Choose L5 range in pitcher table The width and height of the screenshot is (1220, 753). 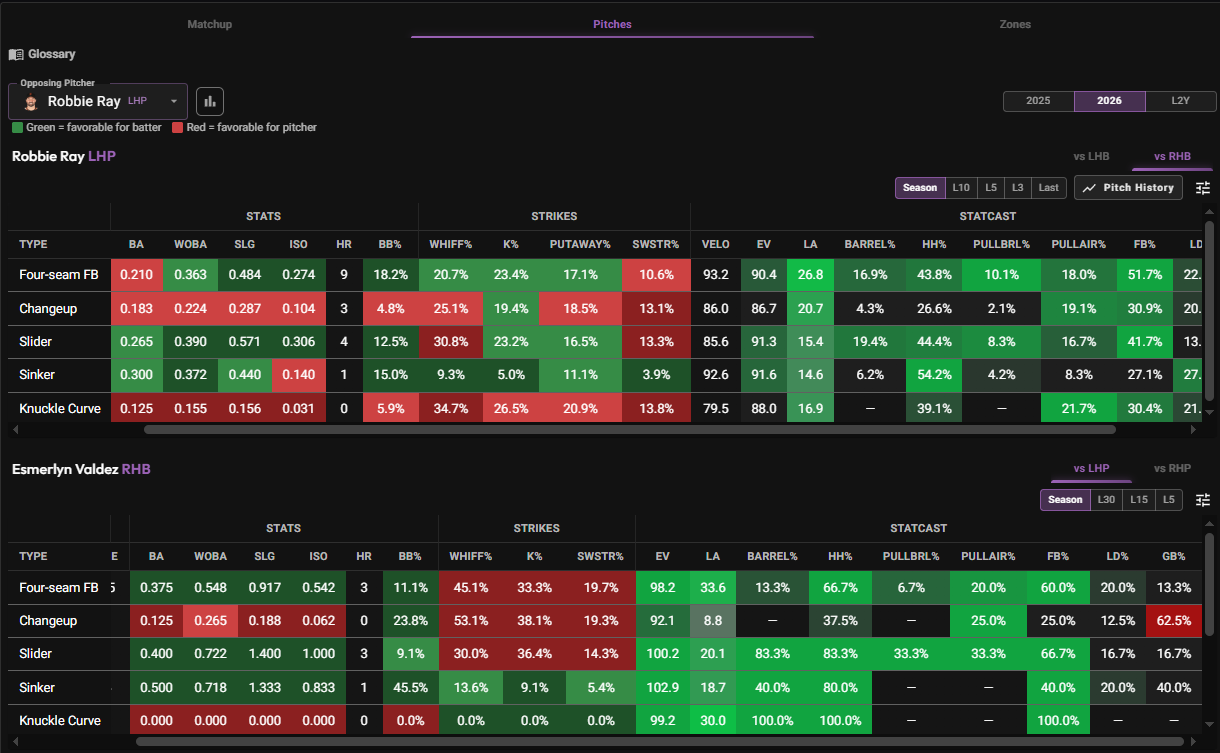point(991,188)
